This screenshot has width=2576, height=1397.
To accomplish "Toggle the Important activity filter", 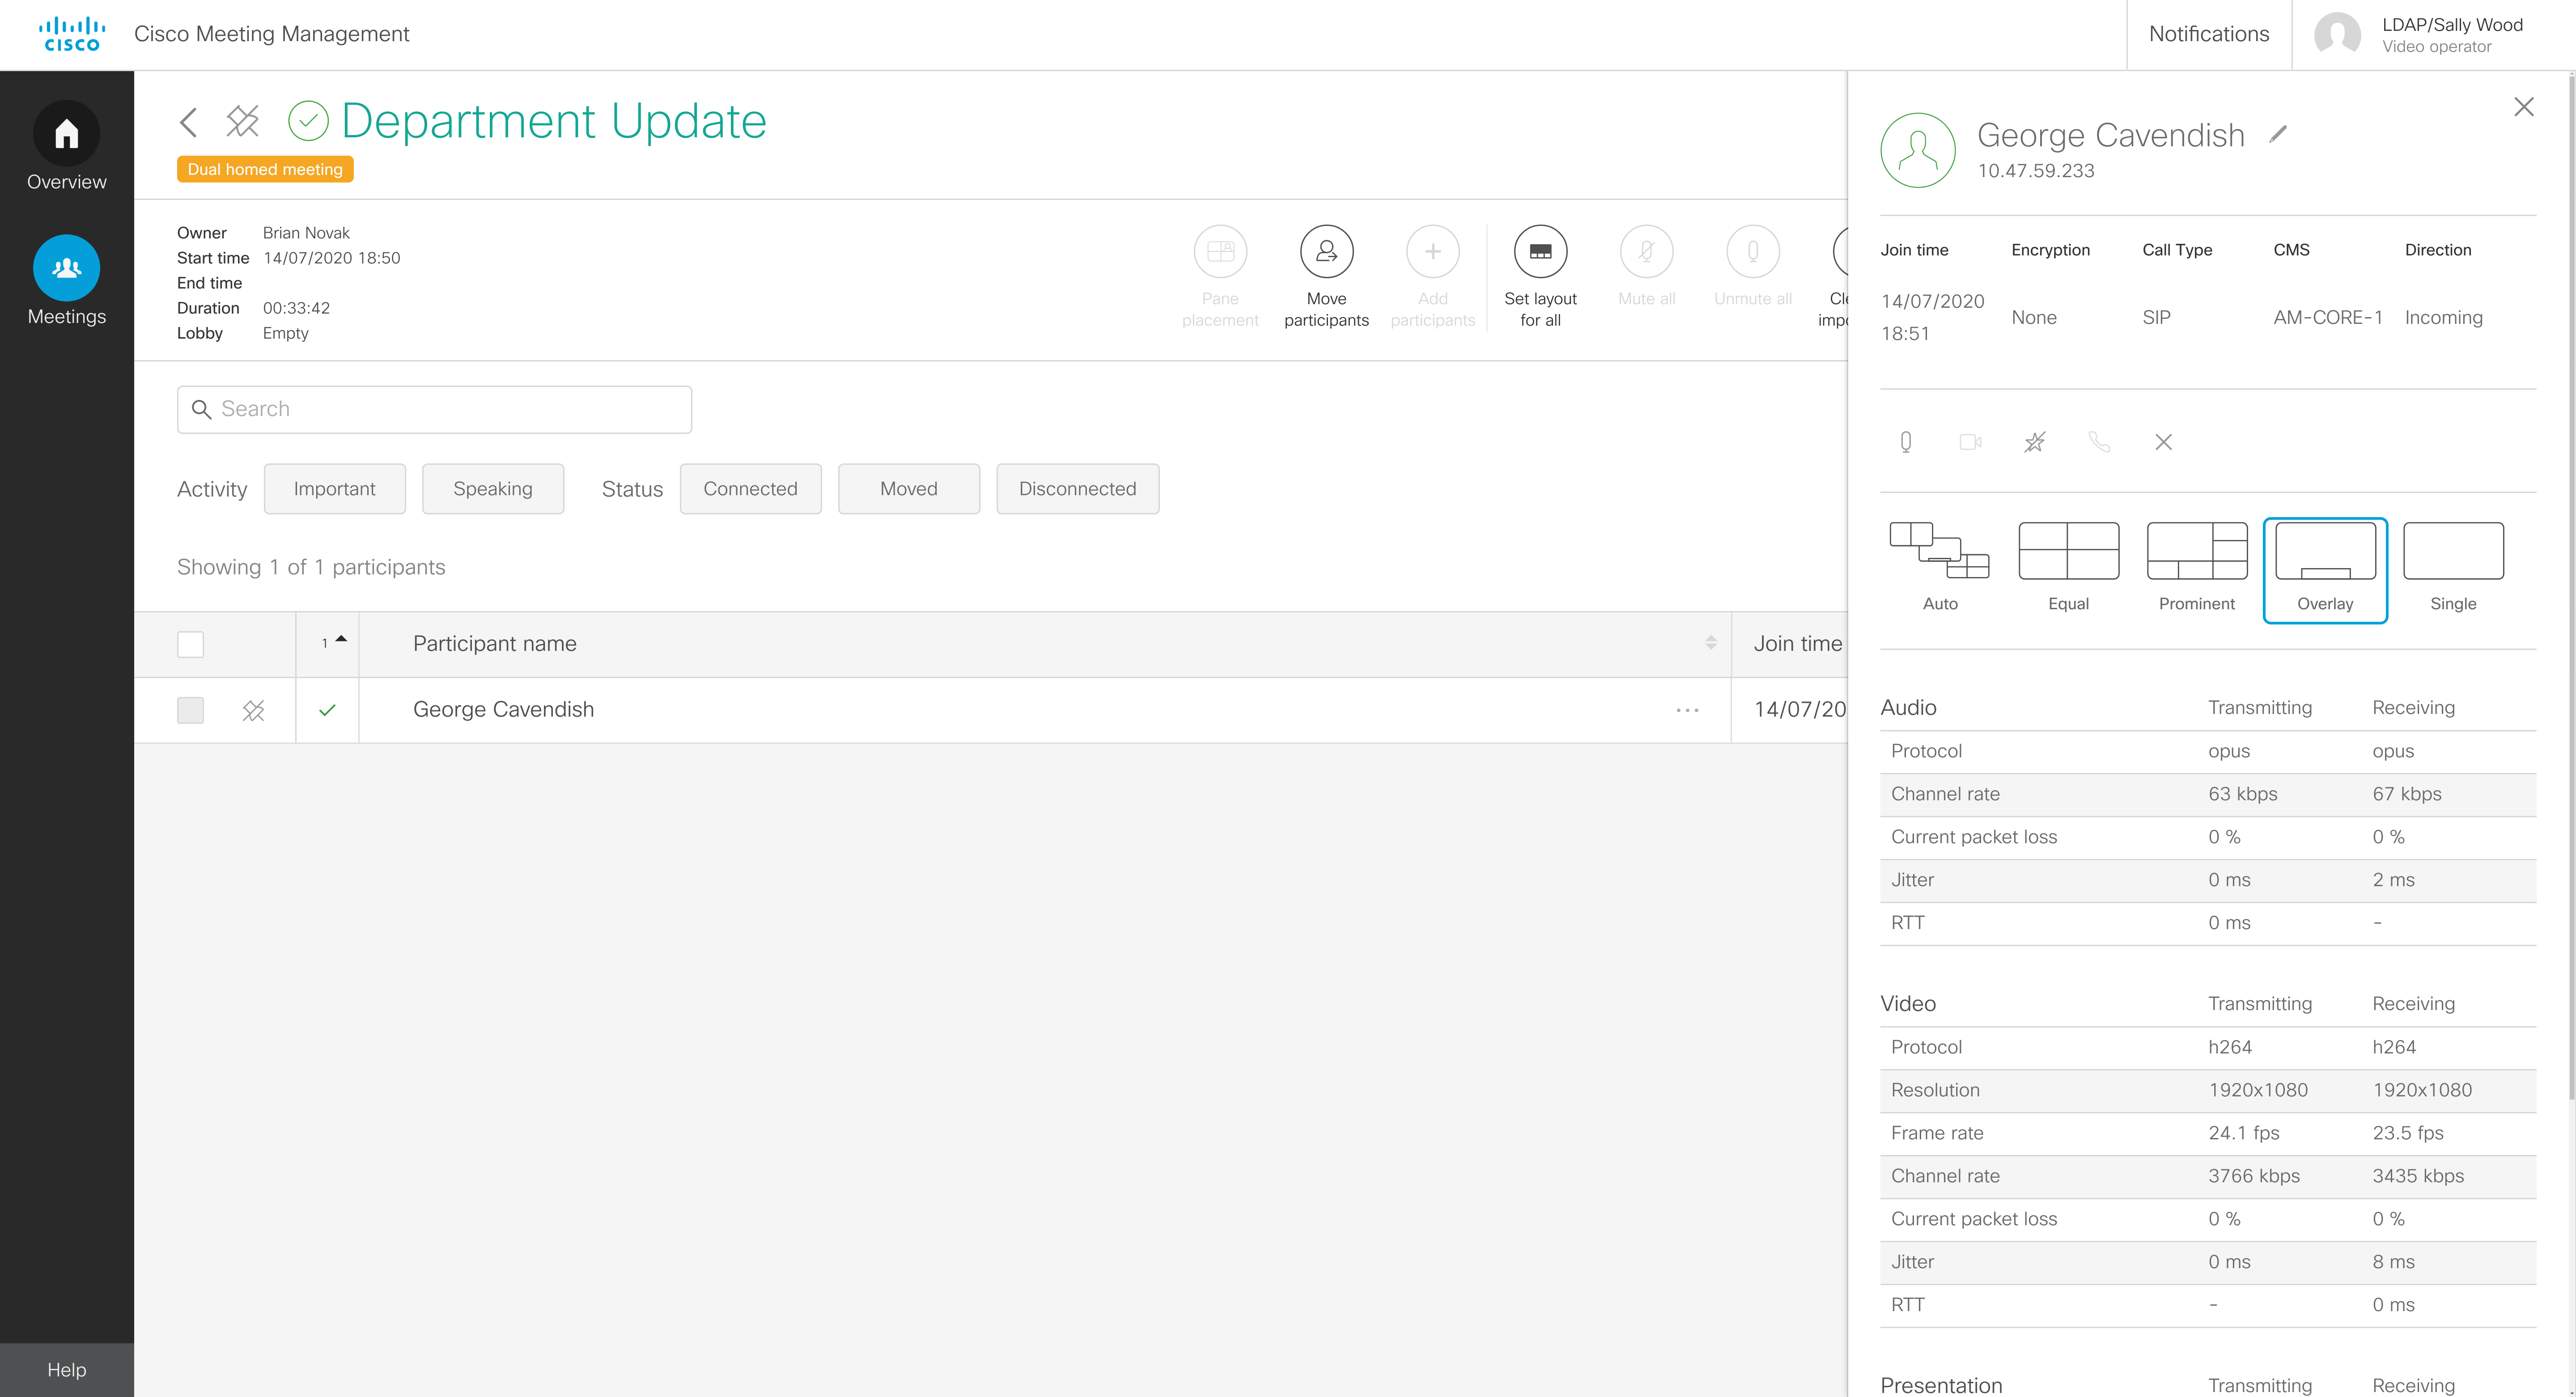I will (334, 489).
